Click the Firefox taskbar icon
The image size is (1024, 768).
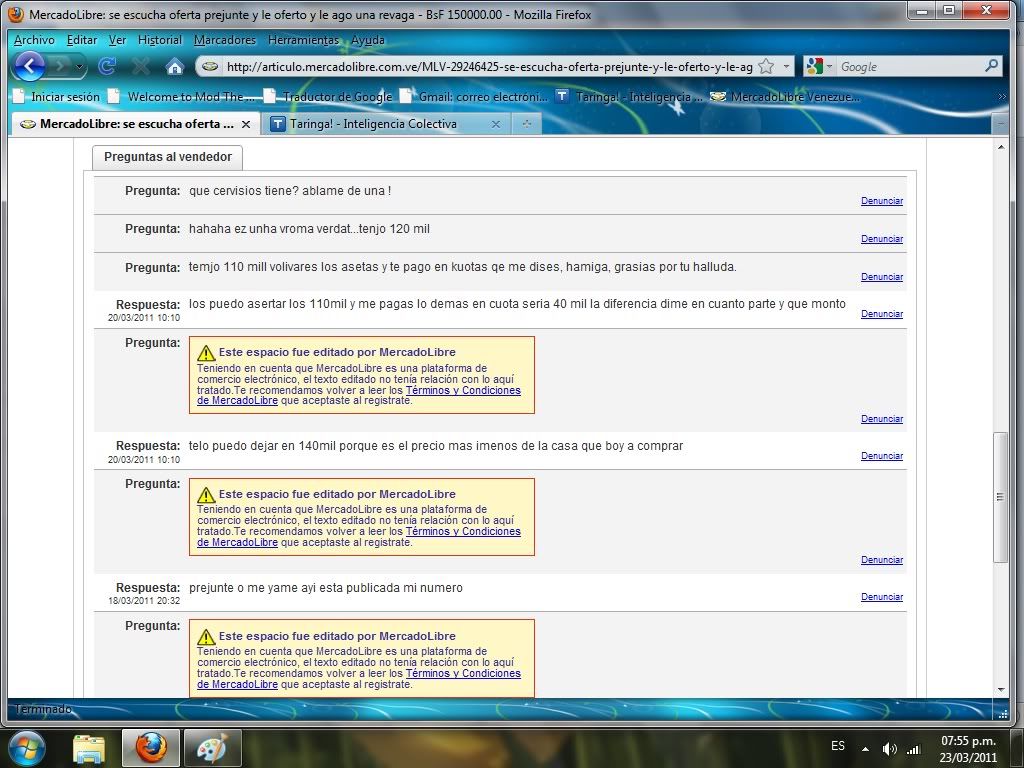150,748
